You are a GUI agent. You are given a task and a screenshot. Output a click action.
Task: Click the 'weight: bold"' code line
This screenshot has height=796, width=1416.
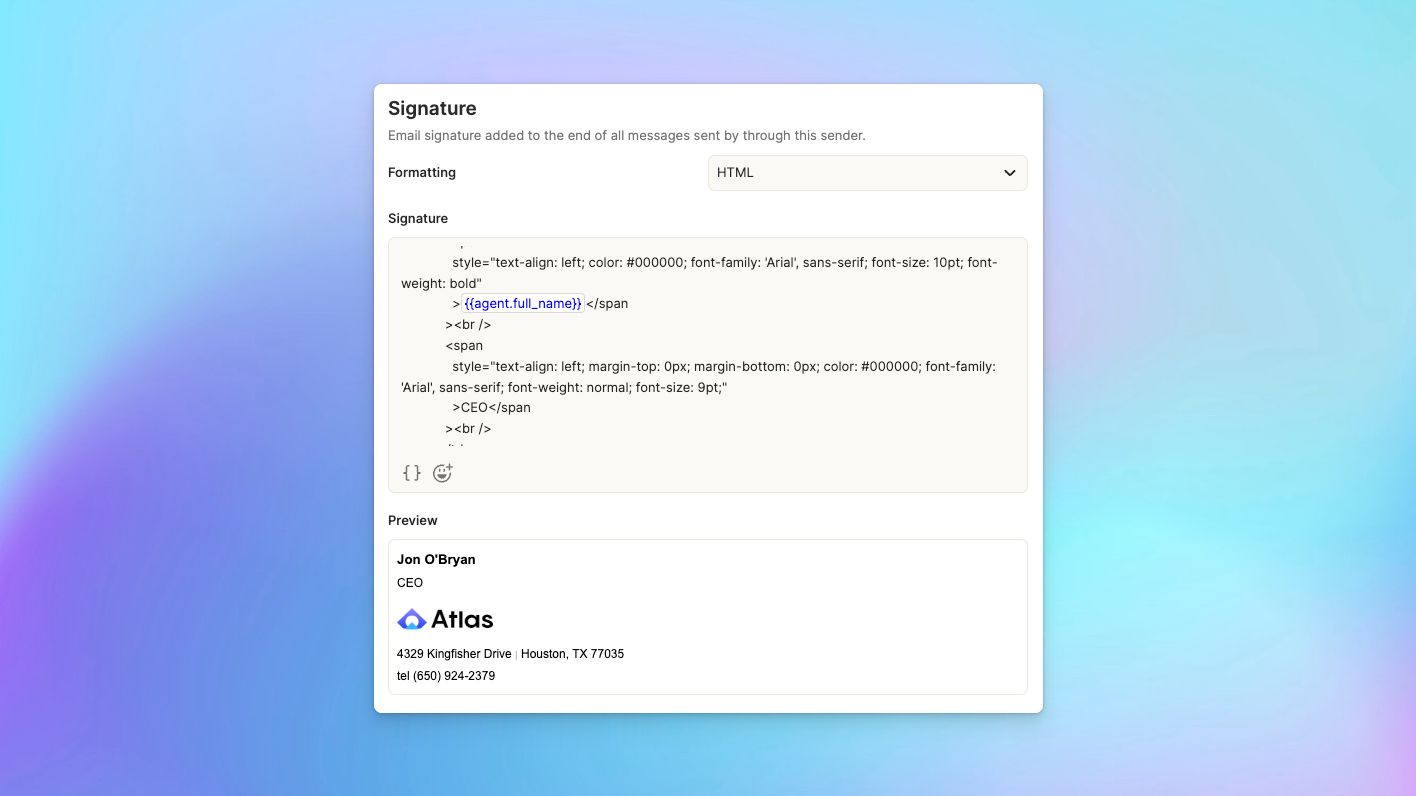441,283
